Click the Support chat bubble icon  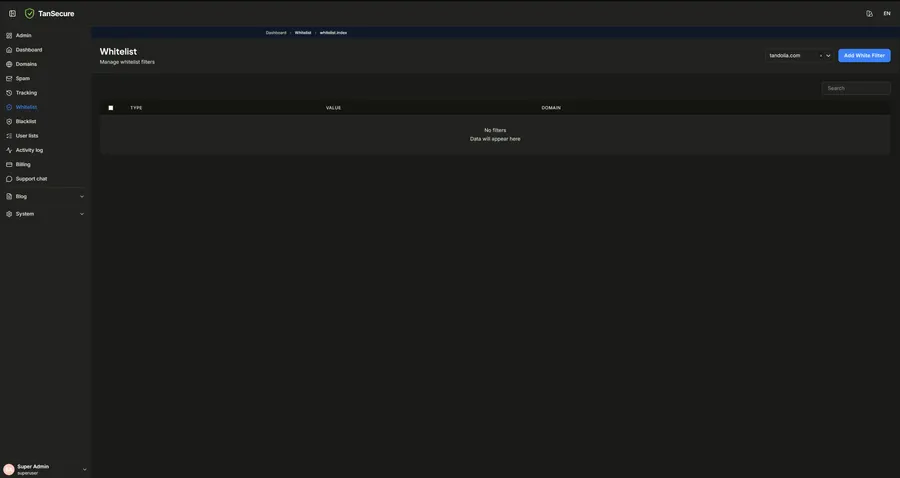9,179
